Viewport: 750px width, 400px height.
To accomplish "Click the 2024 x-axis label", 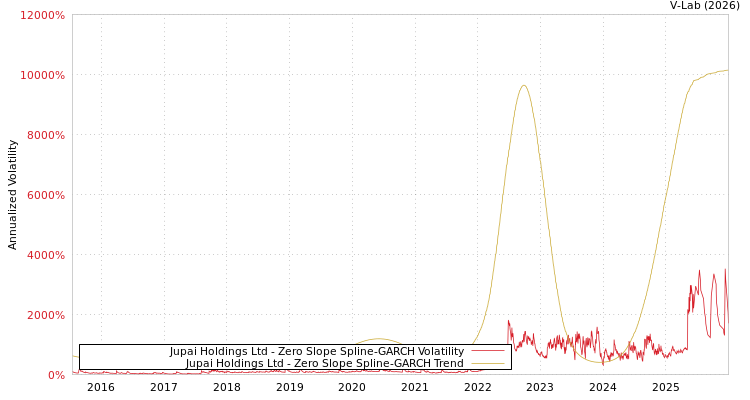I will tap(603, 387).
